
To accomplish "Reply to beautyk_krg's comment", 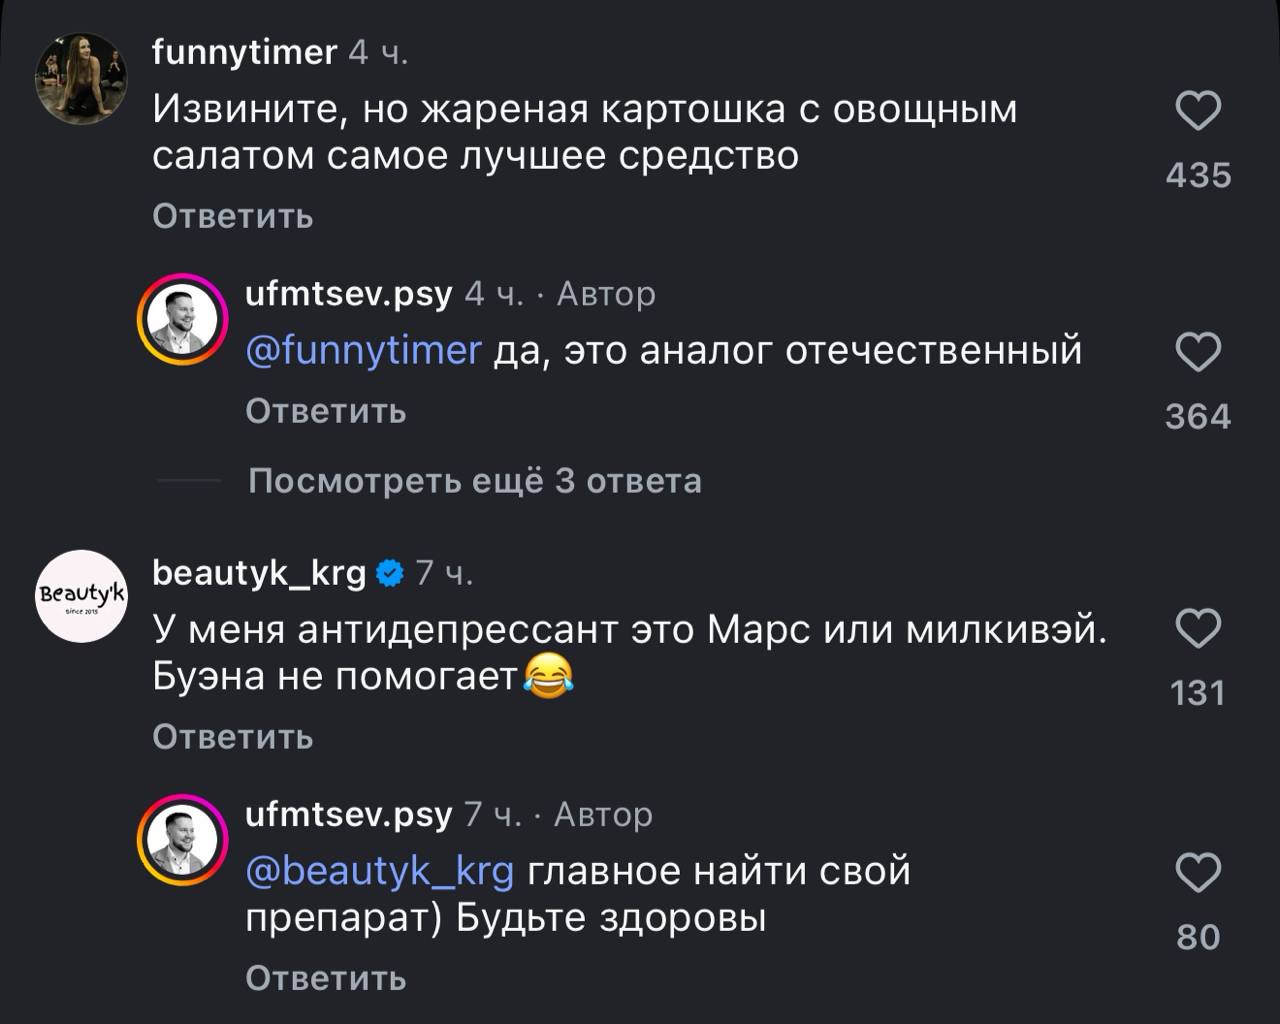I will (x=232, y=737).
